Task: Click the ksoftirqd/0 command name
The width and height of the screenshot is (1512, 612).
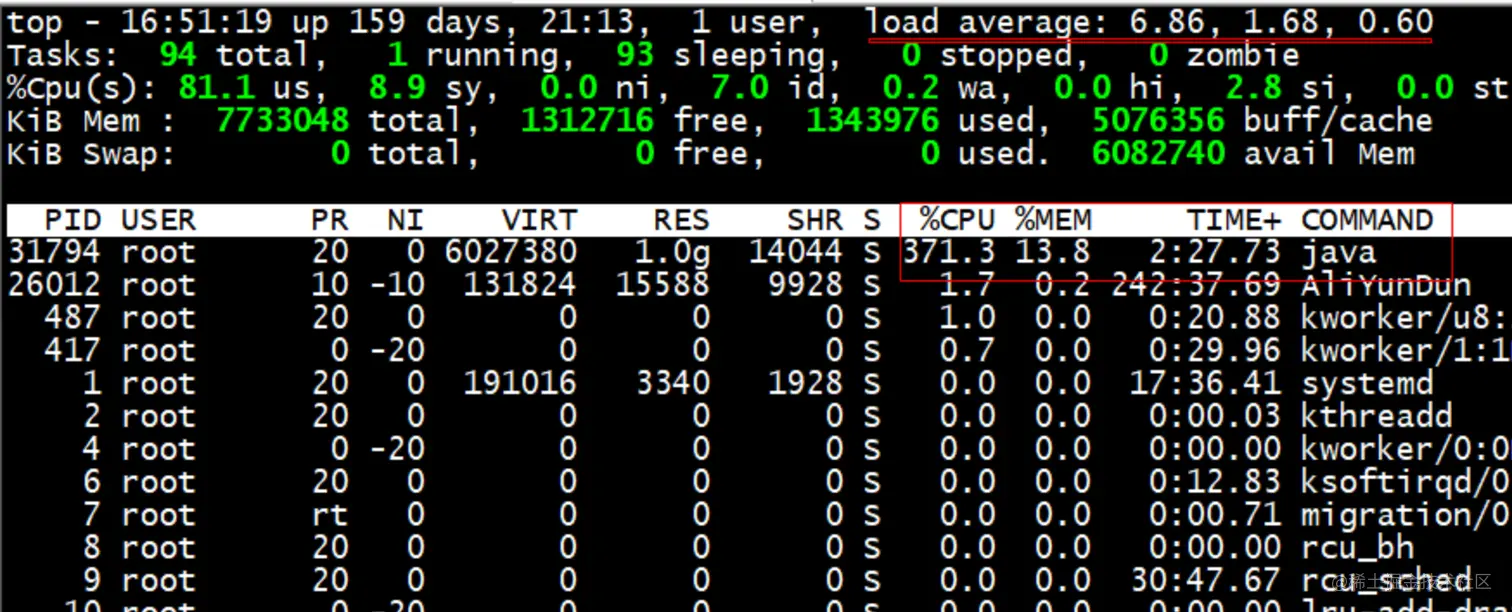Action: (1406, 483)
